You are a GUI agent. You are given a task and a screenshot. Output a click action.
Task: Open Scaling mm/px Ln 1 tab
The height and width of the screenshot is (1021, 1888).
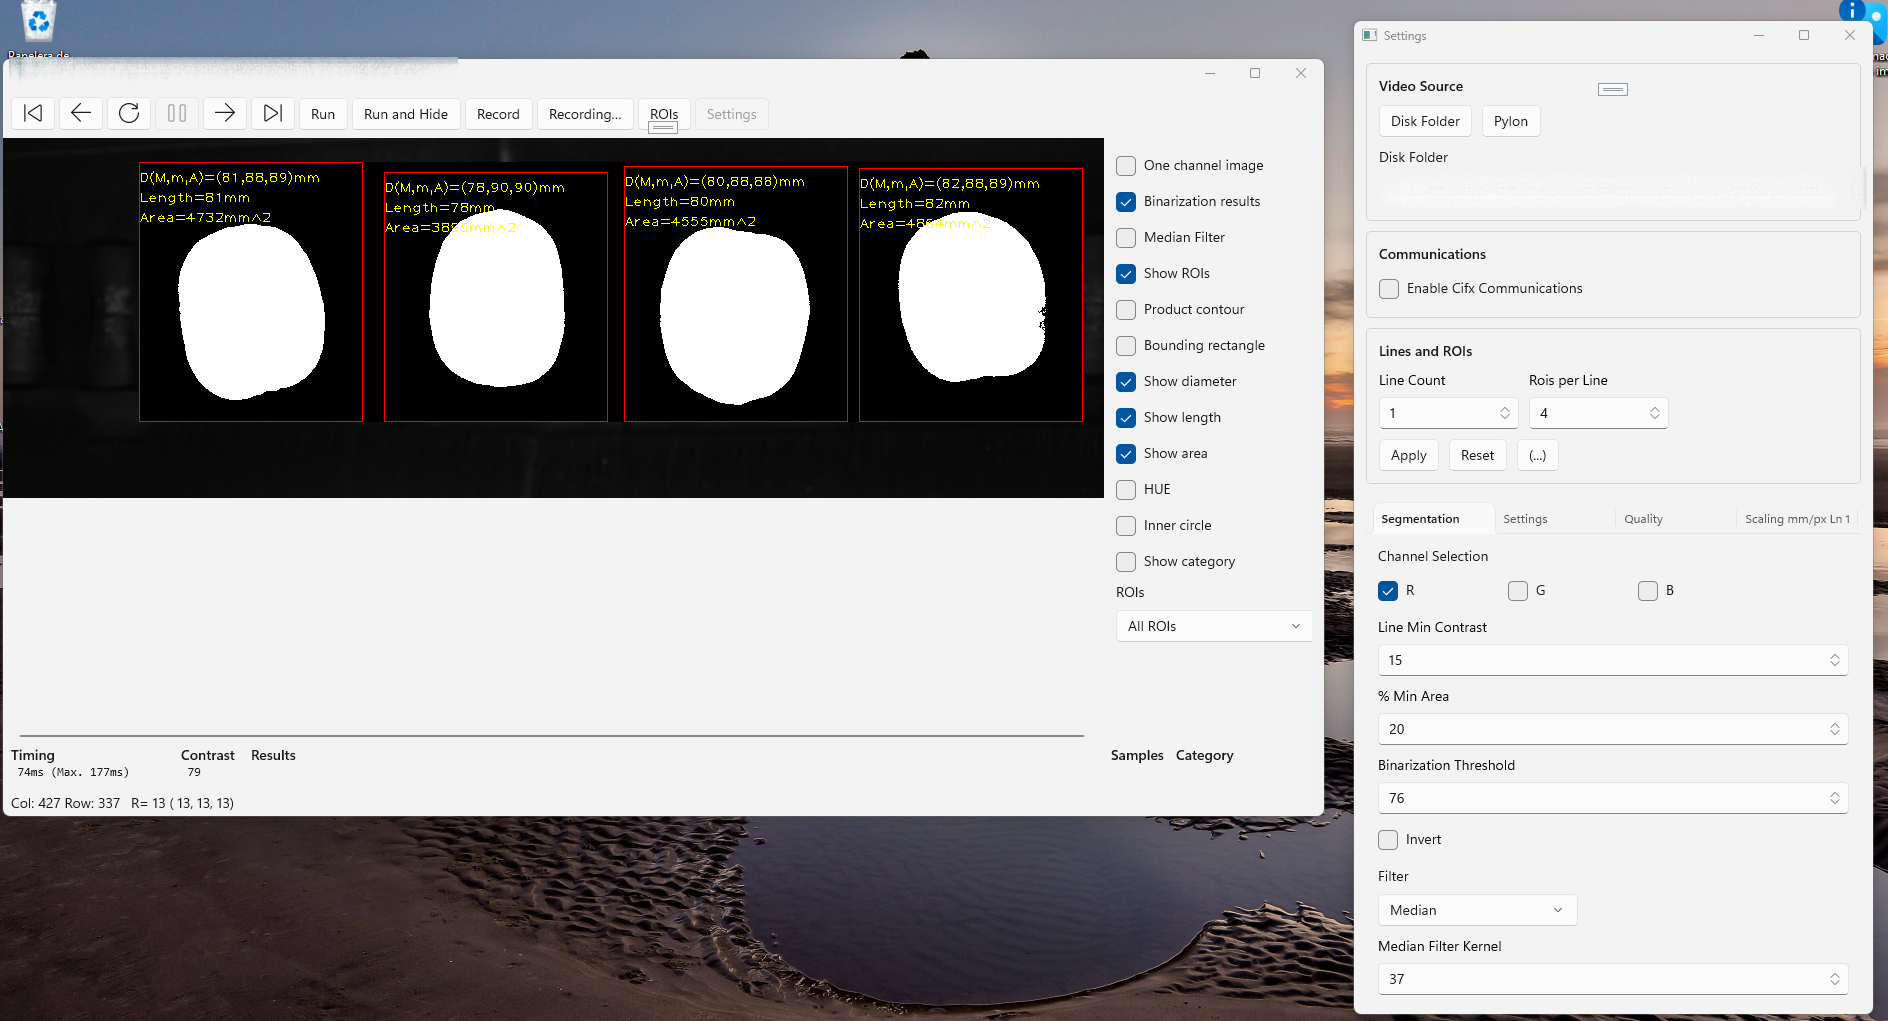(1797, 519)
